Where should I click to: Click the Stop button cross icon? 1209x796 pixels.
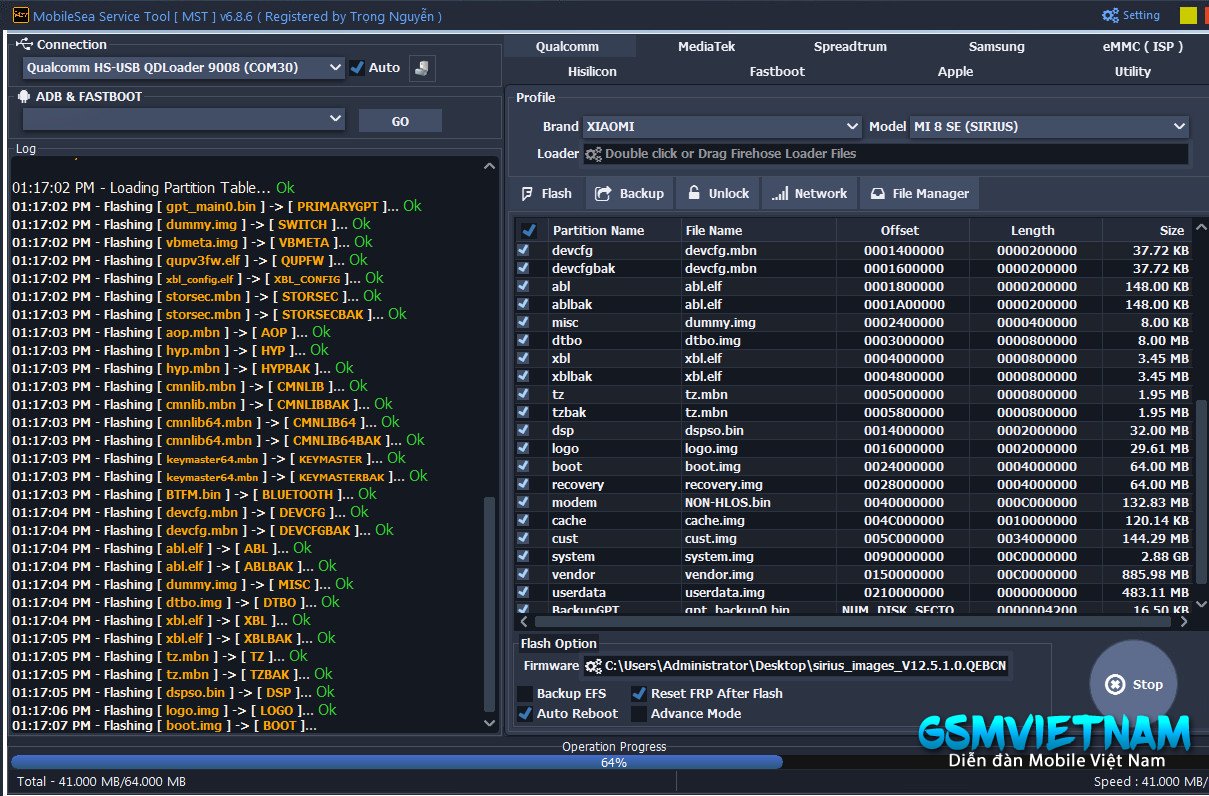point(1115,685)
